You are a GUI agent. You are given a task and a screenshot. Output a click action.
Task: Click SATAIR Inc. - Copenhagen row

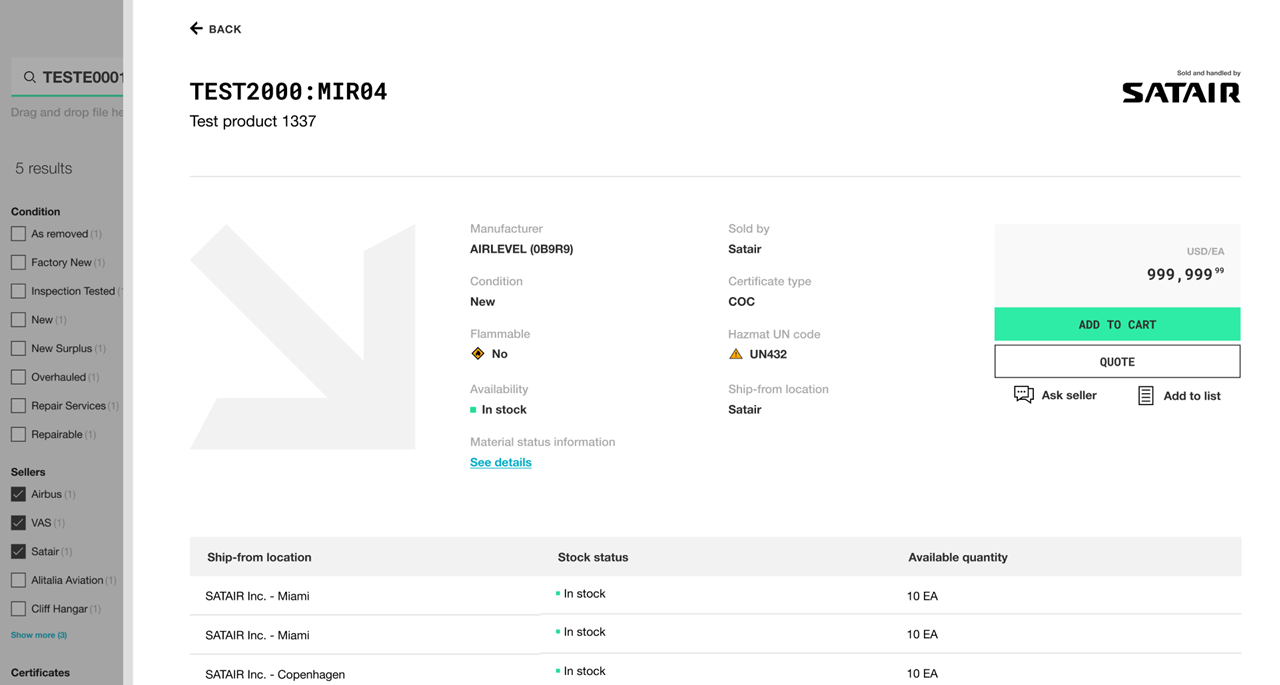coord(715,673)
